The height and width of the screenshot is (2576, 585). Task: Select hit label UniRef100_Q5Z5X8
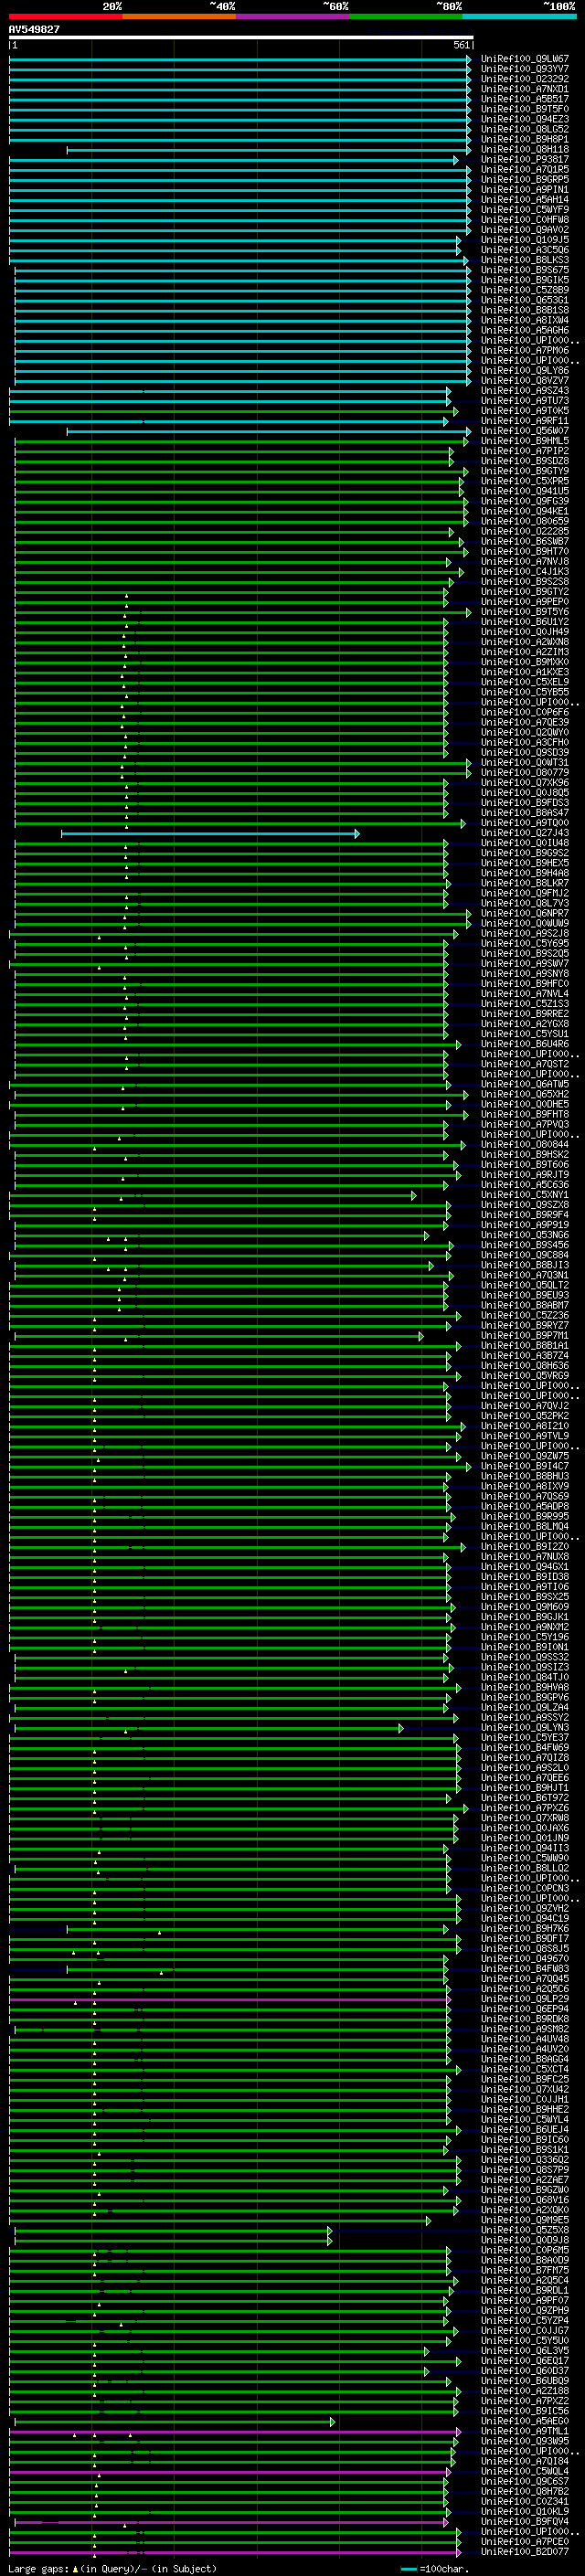(x=524, y=2230)
